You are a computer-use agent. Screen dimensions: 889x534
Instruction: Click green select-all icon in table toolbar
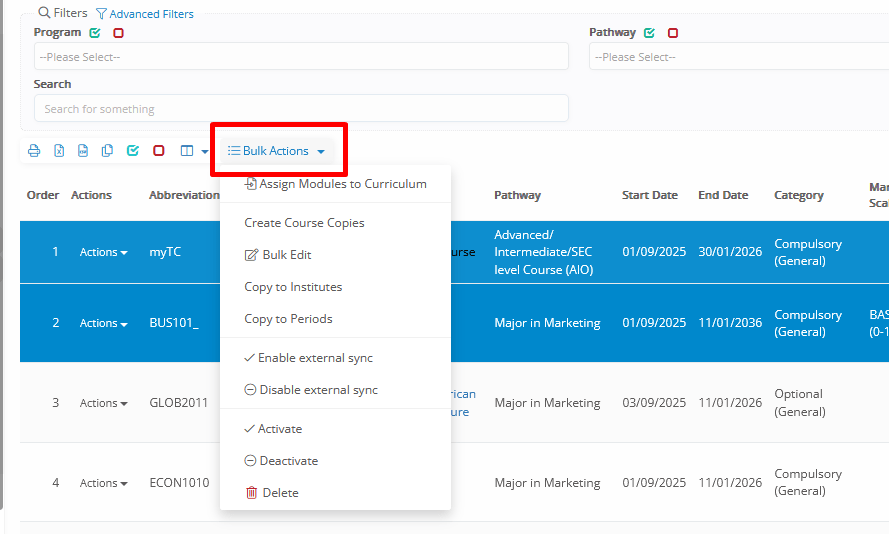click(133, 151)
